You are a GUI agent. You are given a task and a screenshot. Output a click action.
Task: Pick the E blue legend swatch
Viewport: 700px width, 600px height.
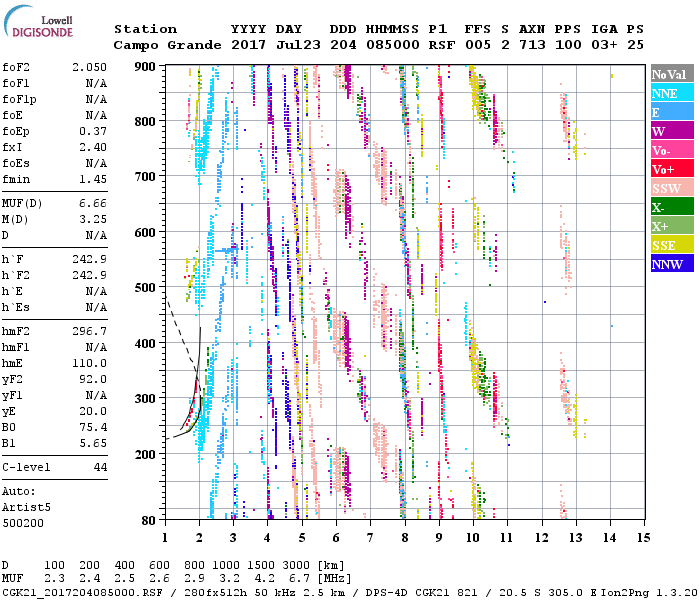click(671, 112)
